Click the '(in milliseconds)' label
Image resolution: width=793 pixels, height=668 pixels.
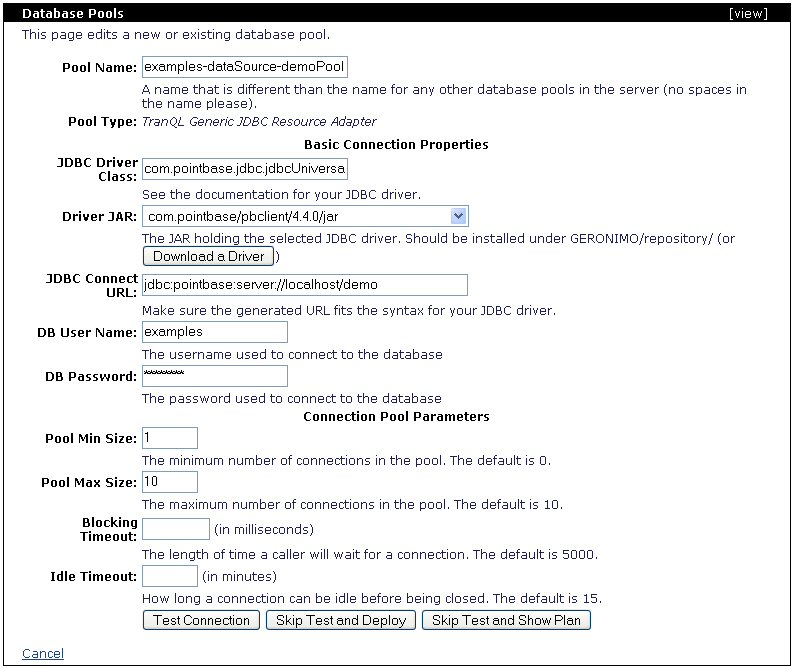pyautogui.click(x=264, y=529)
